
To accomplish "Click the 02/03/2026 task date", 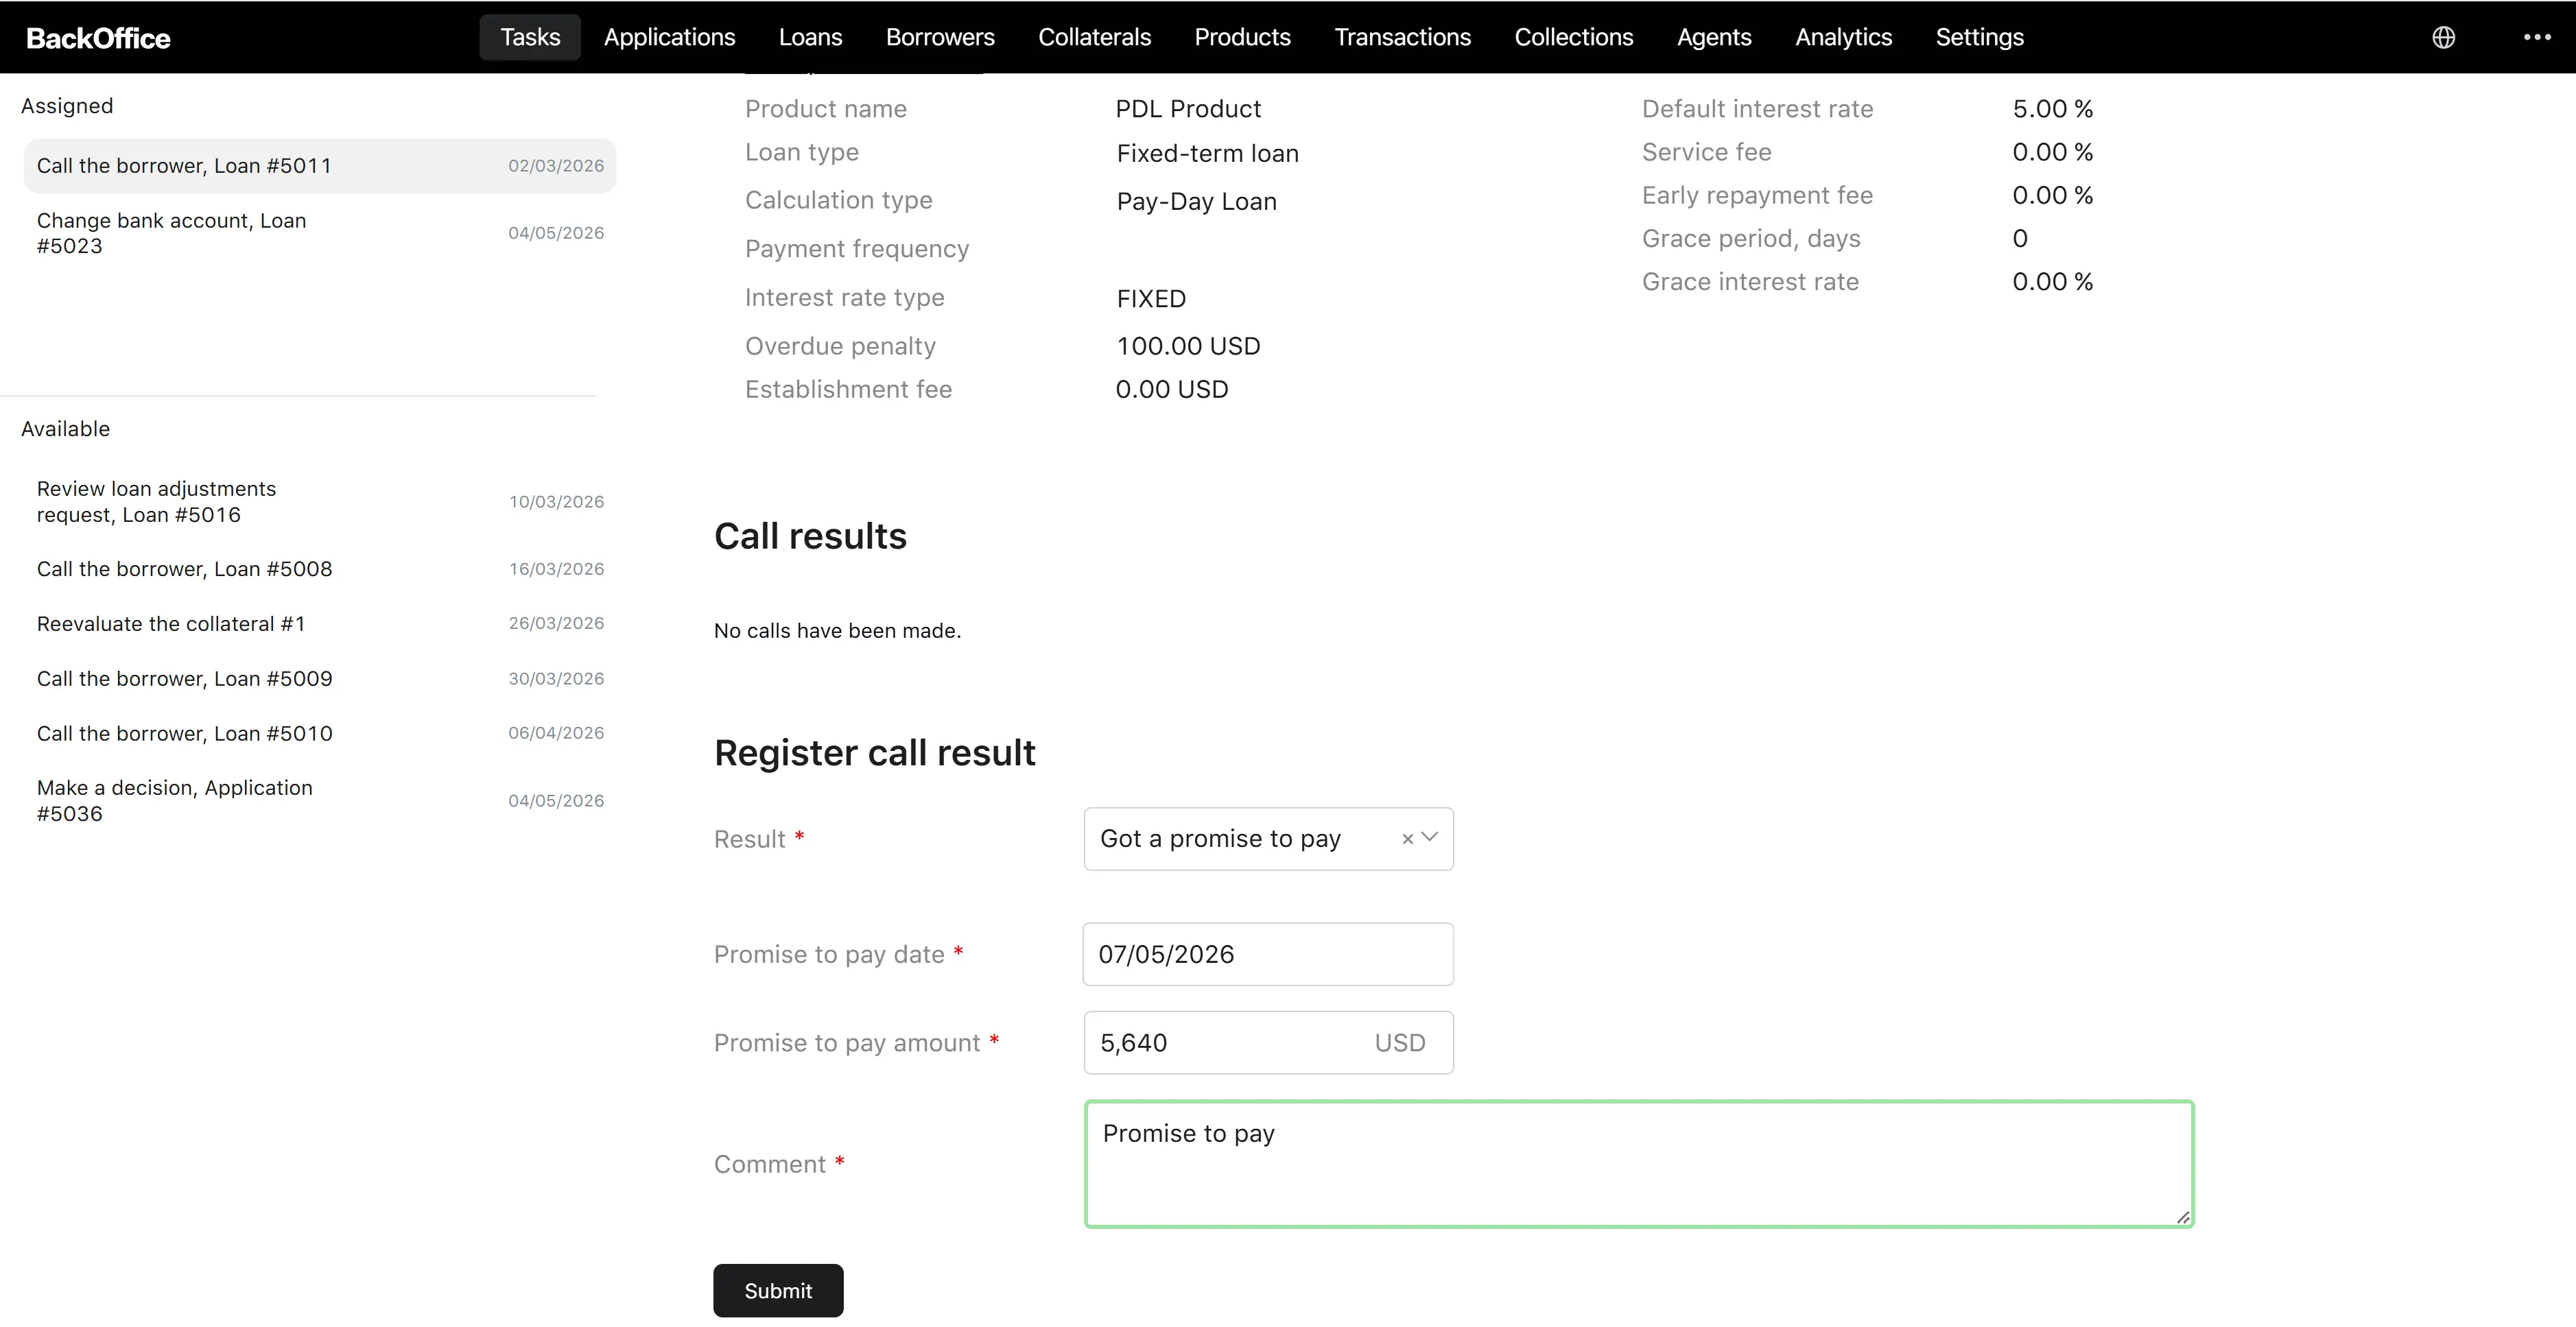I will point(556,166).
